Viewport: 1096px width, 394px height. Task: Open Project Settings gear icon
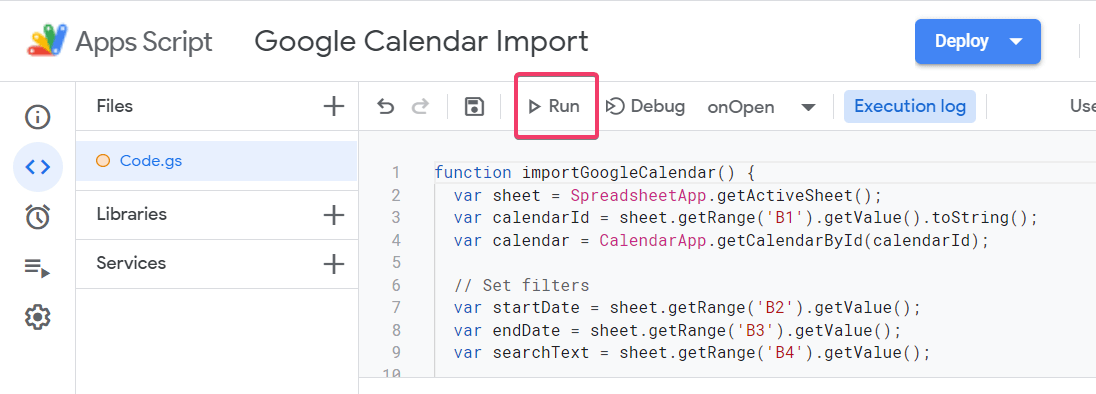point(38,317)
